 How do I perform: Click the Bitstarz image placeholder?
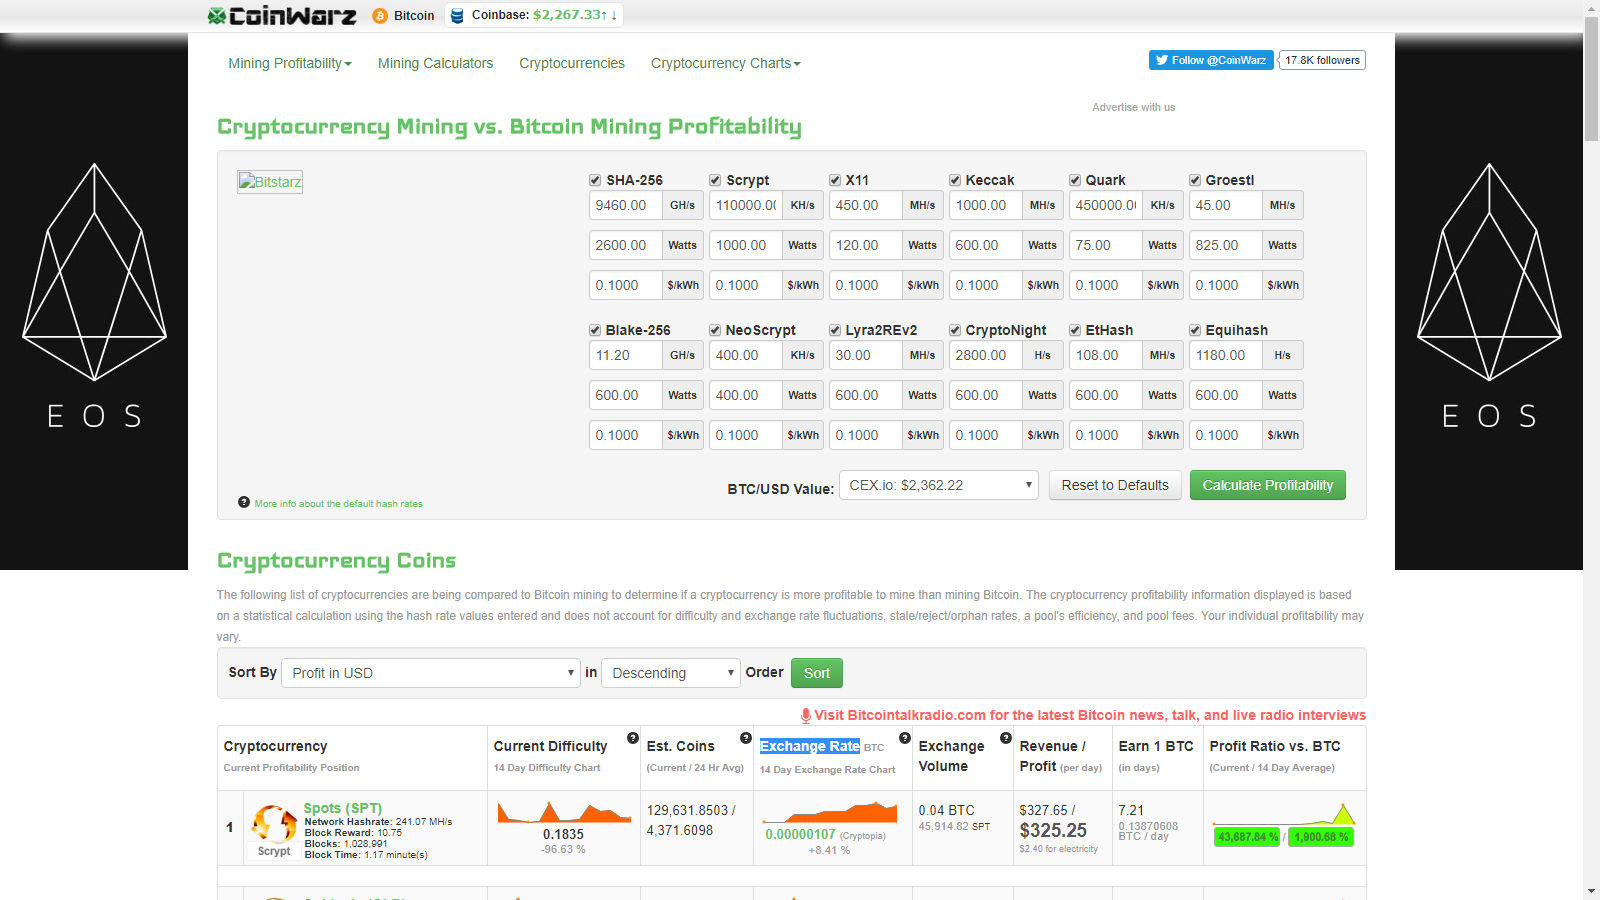270,182
